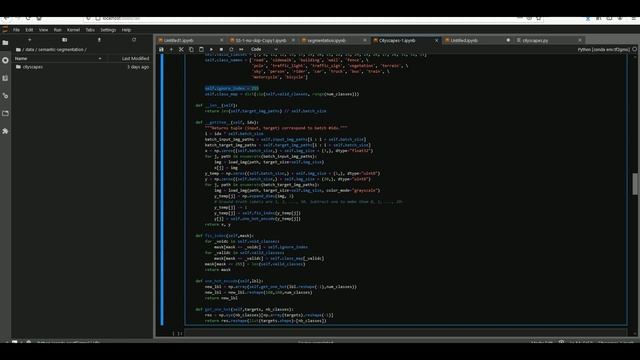Open the Settings menu
This screenshot has height=360, width=640.
[x=108, y=30]
